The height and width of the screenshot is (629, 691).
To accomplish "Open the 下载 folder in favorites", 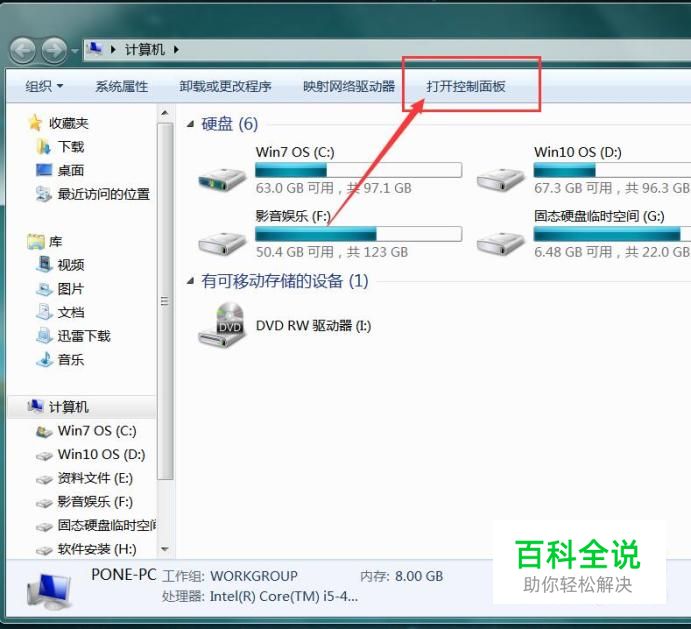I will 71,146.
